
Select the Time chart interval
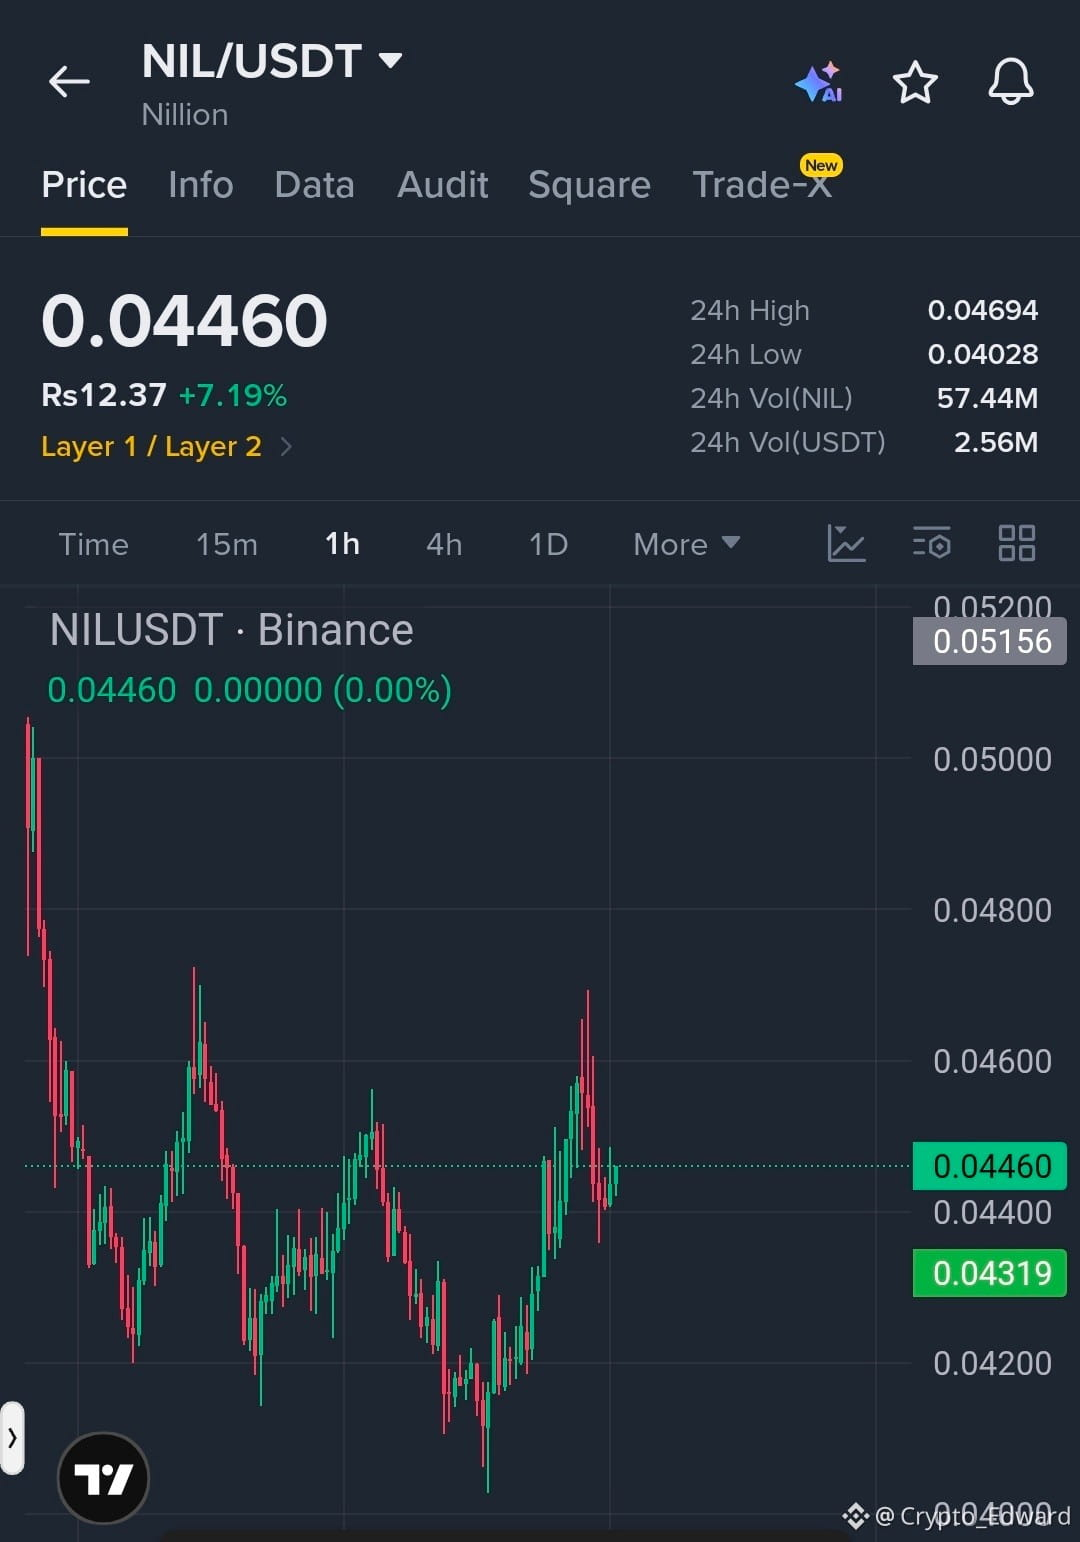tap(94, 544)
